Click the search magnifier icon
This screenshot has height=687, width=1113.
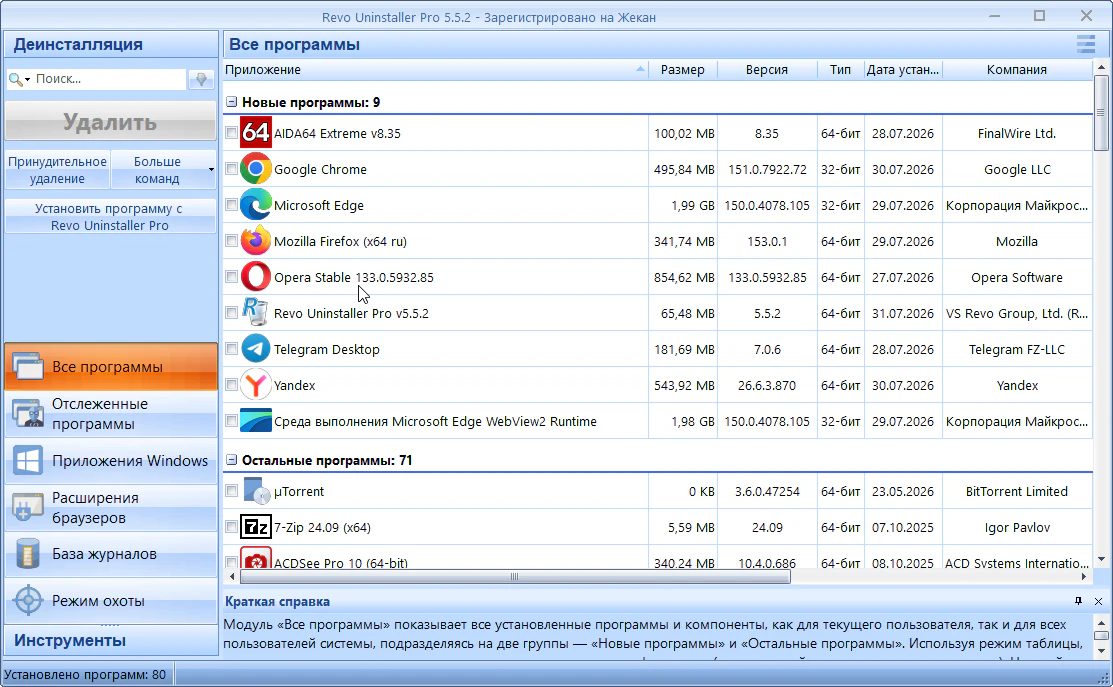(x=15, y=79)
